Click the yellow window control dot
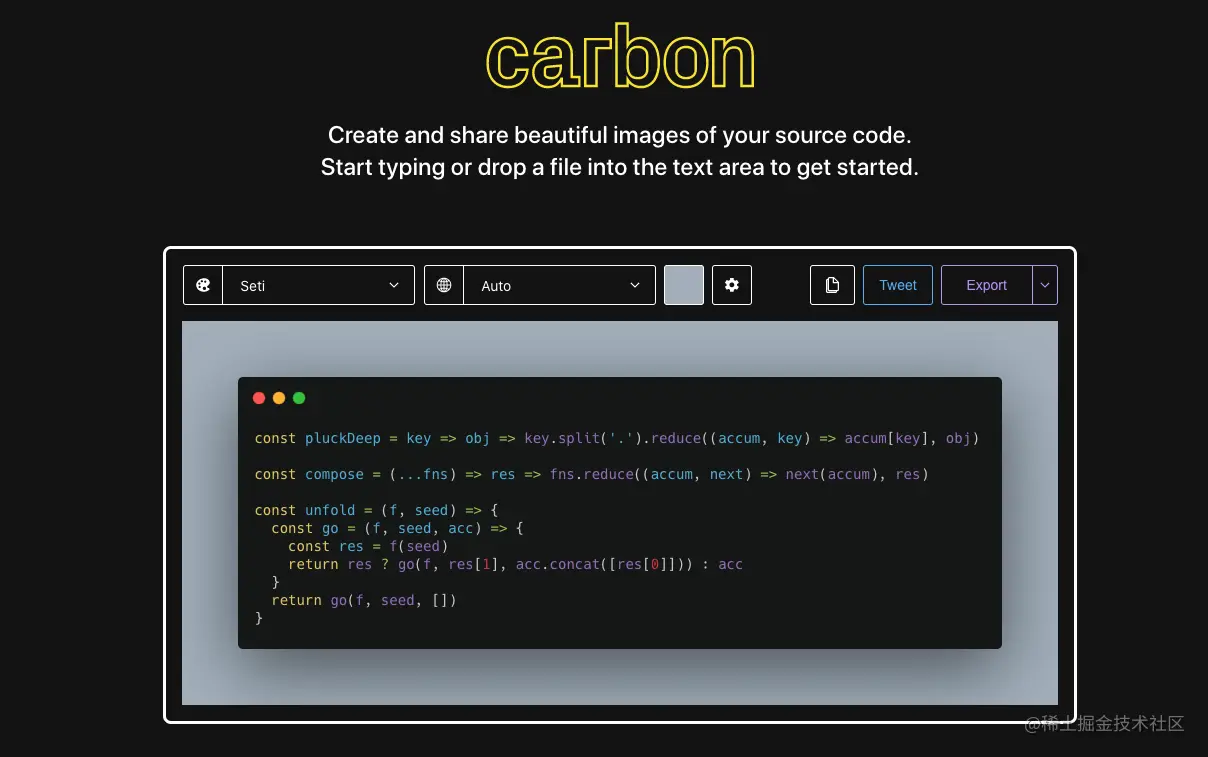1208x757 pixels. [x=279, y=398]
